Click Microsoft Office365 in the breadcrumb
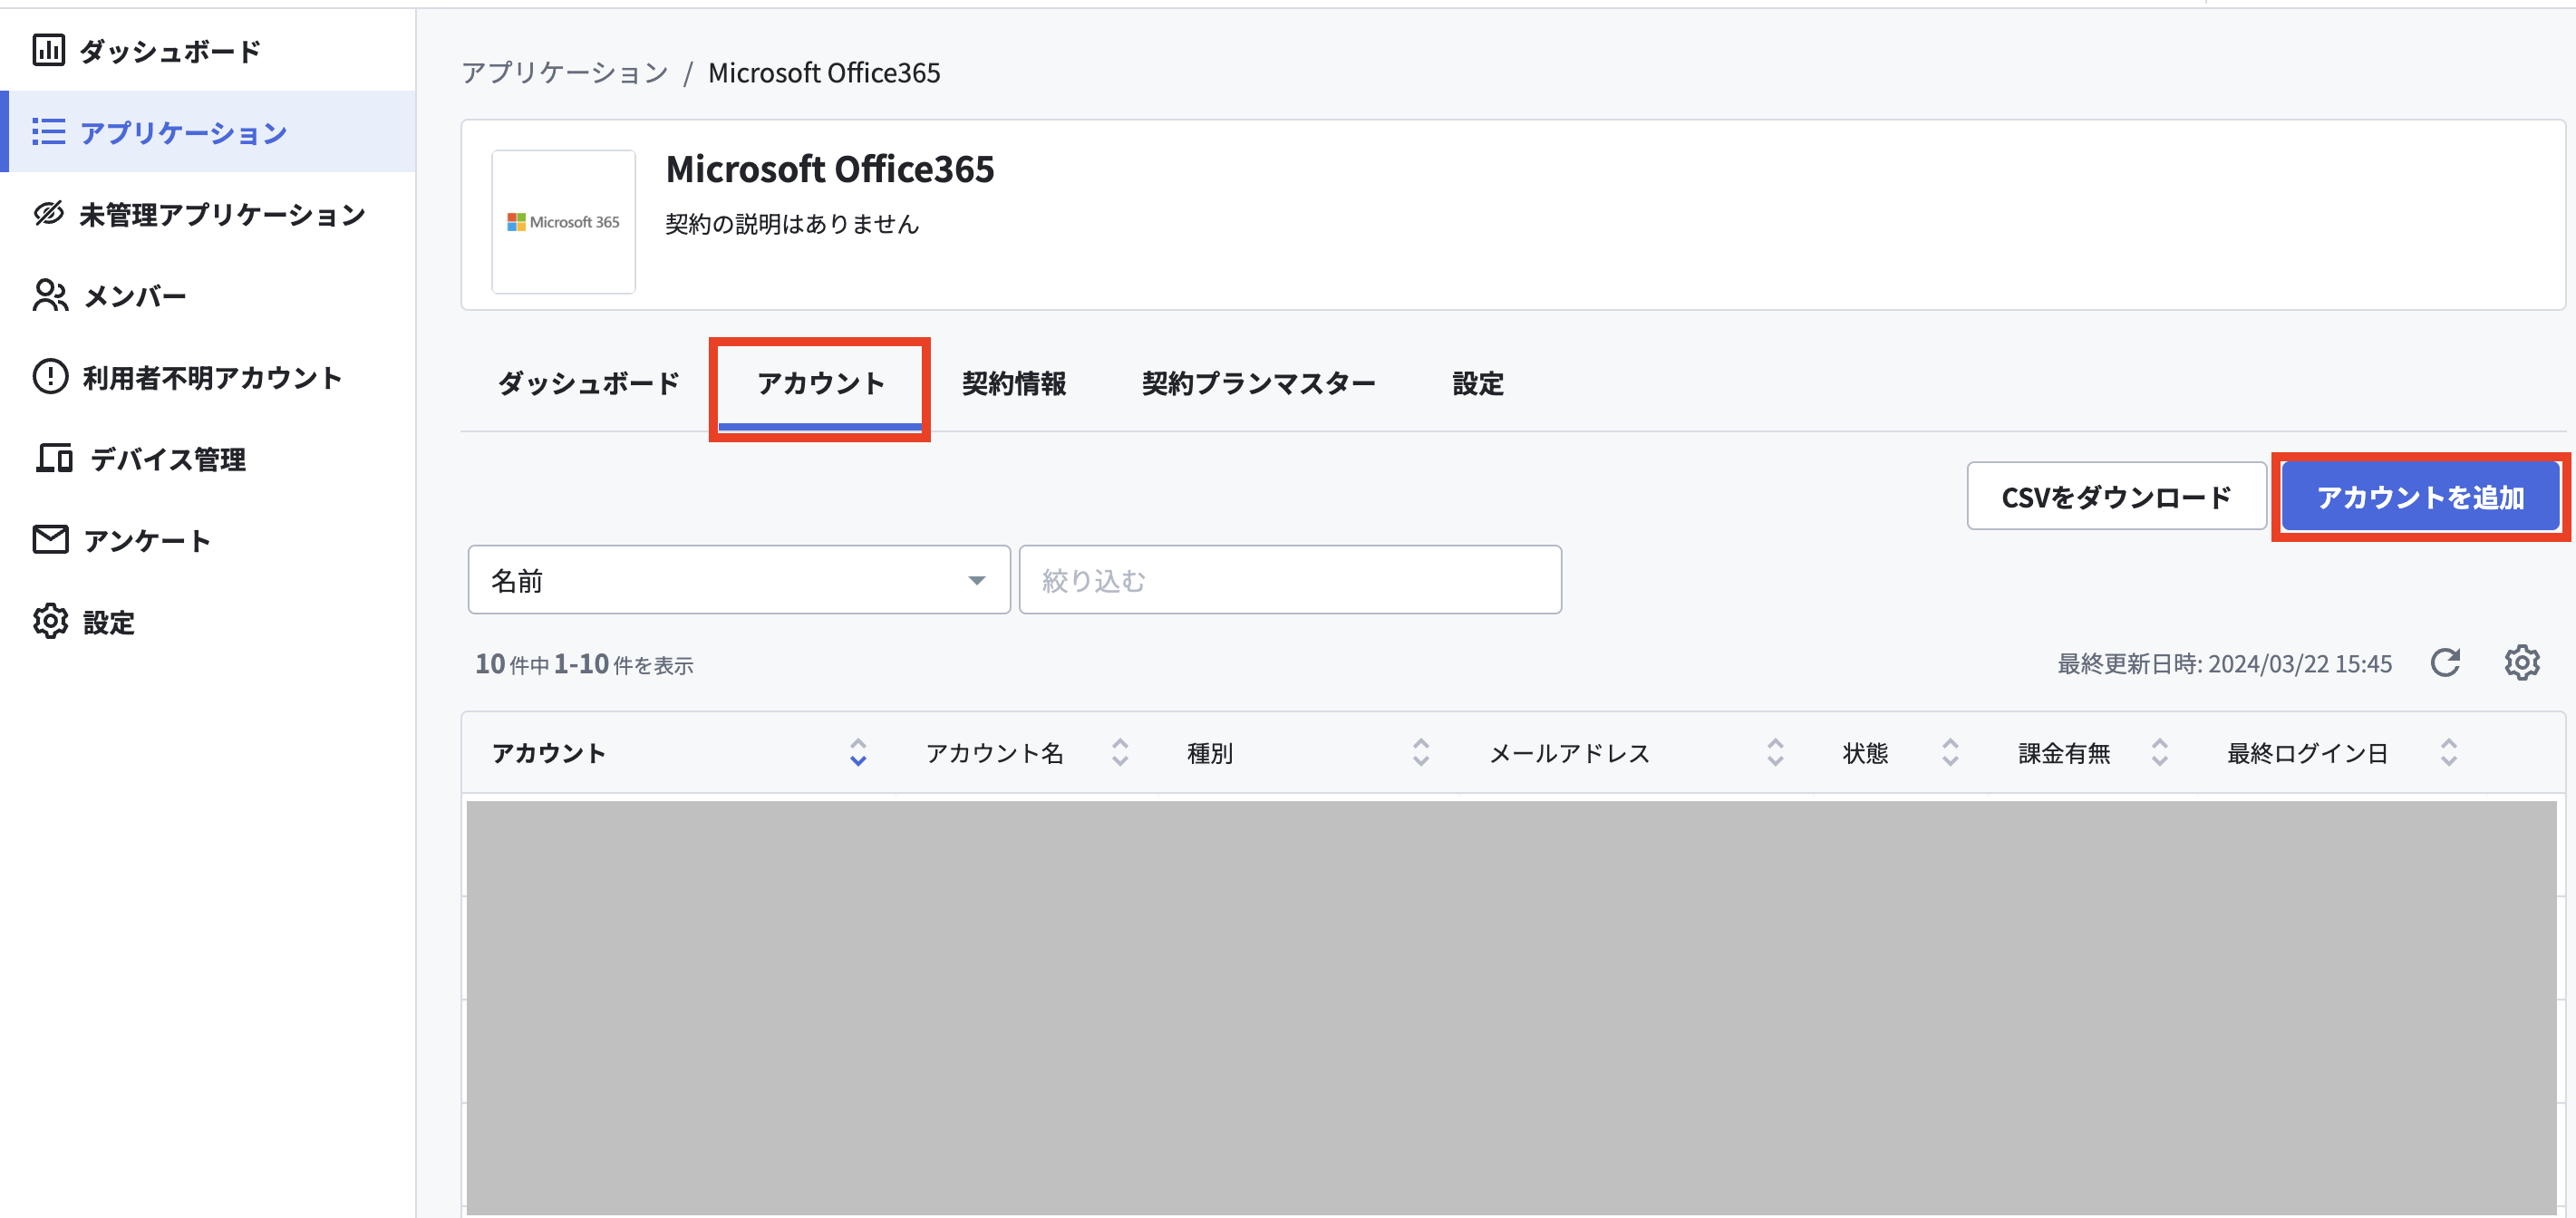 [824, 73]
